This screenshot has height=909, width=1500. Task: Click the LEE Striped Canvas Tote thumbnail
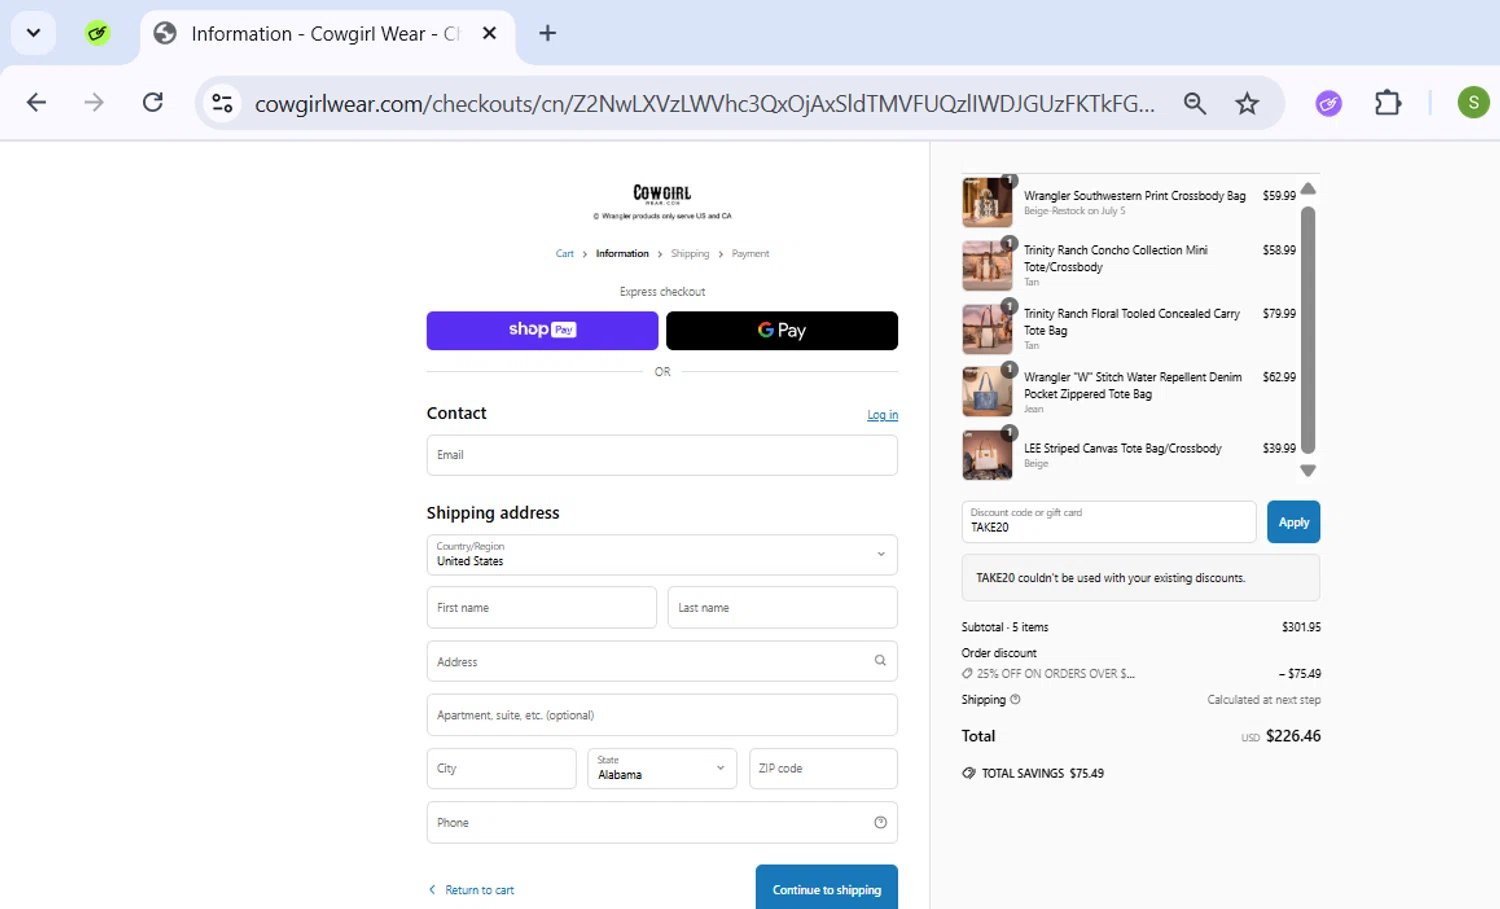pyautogui.click(x=987, y=454)
